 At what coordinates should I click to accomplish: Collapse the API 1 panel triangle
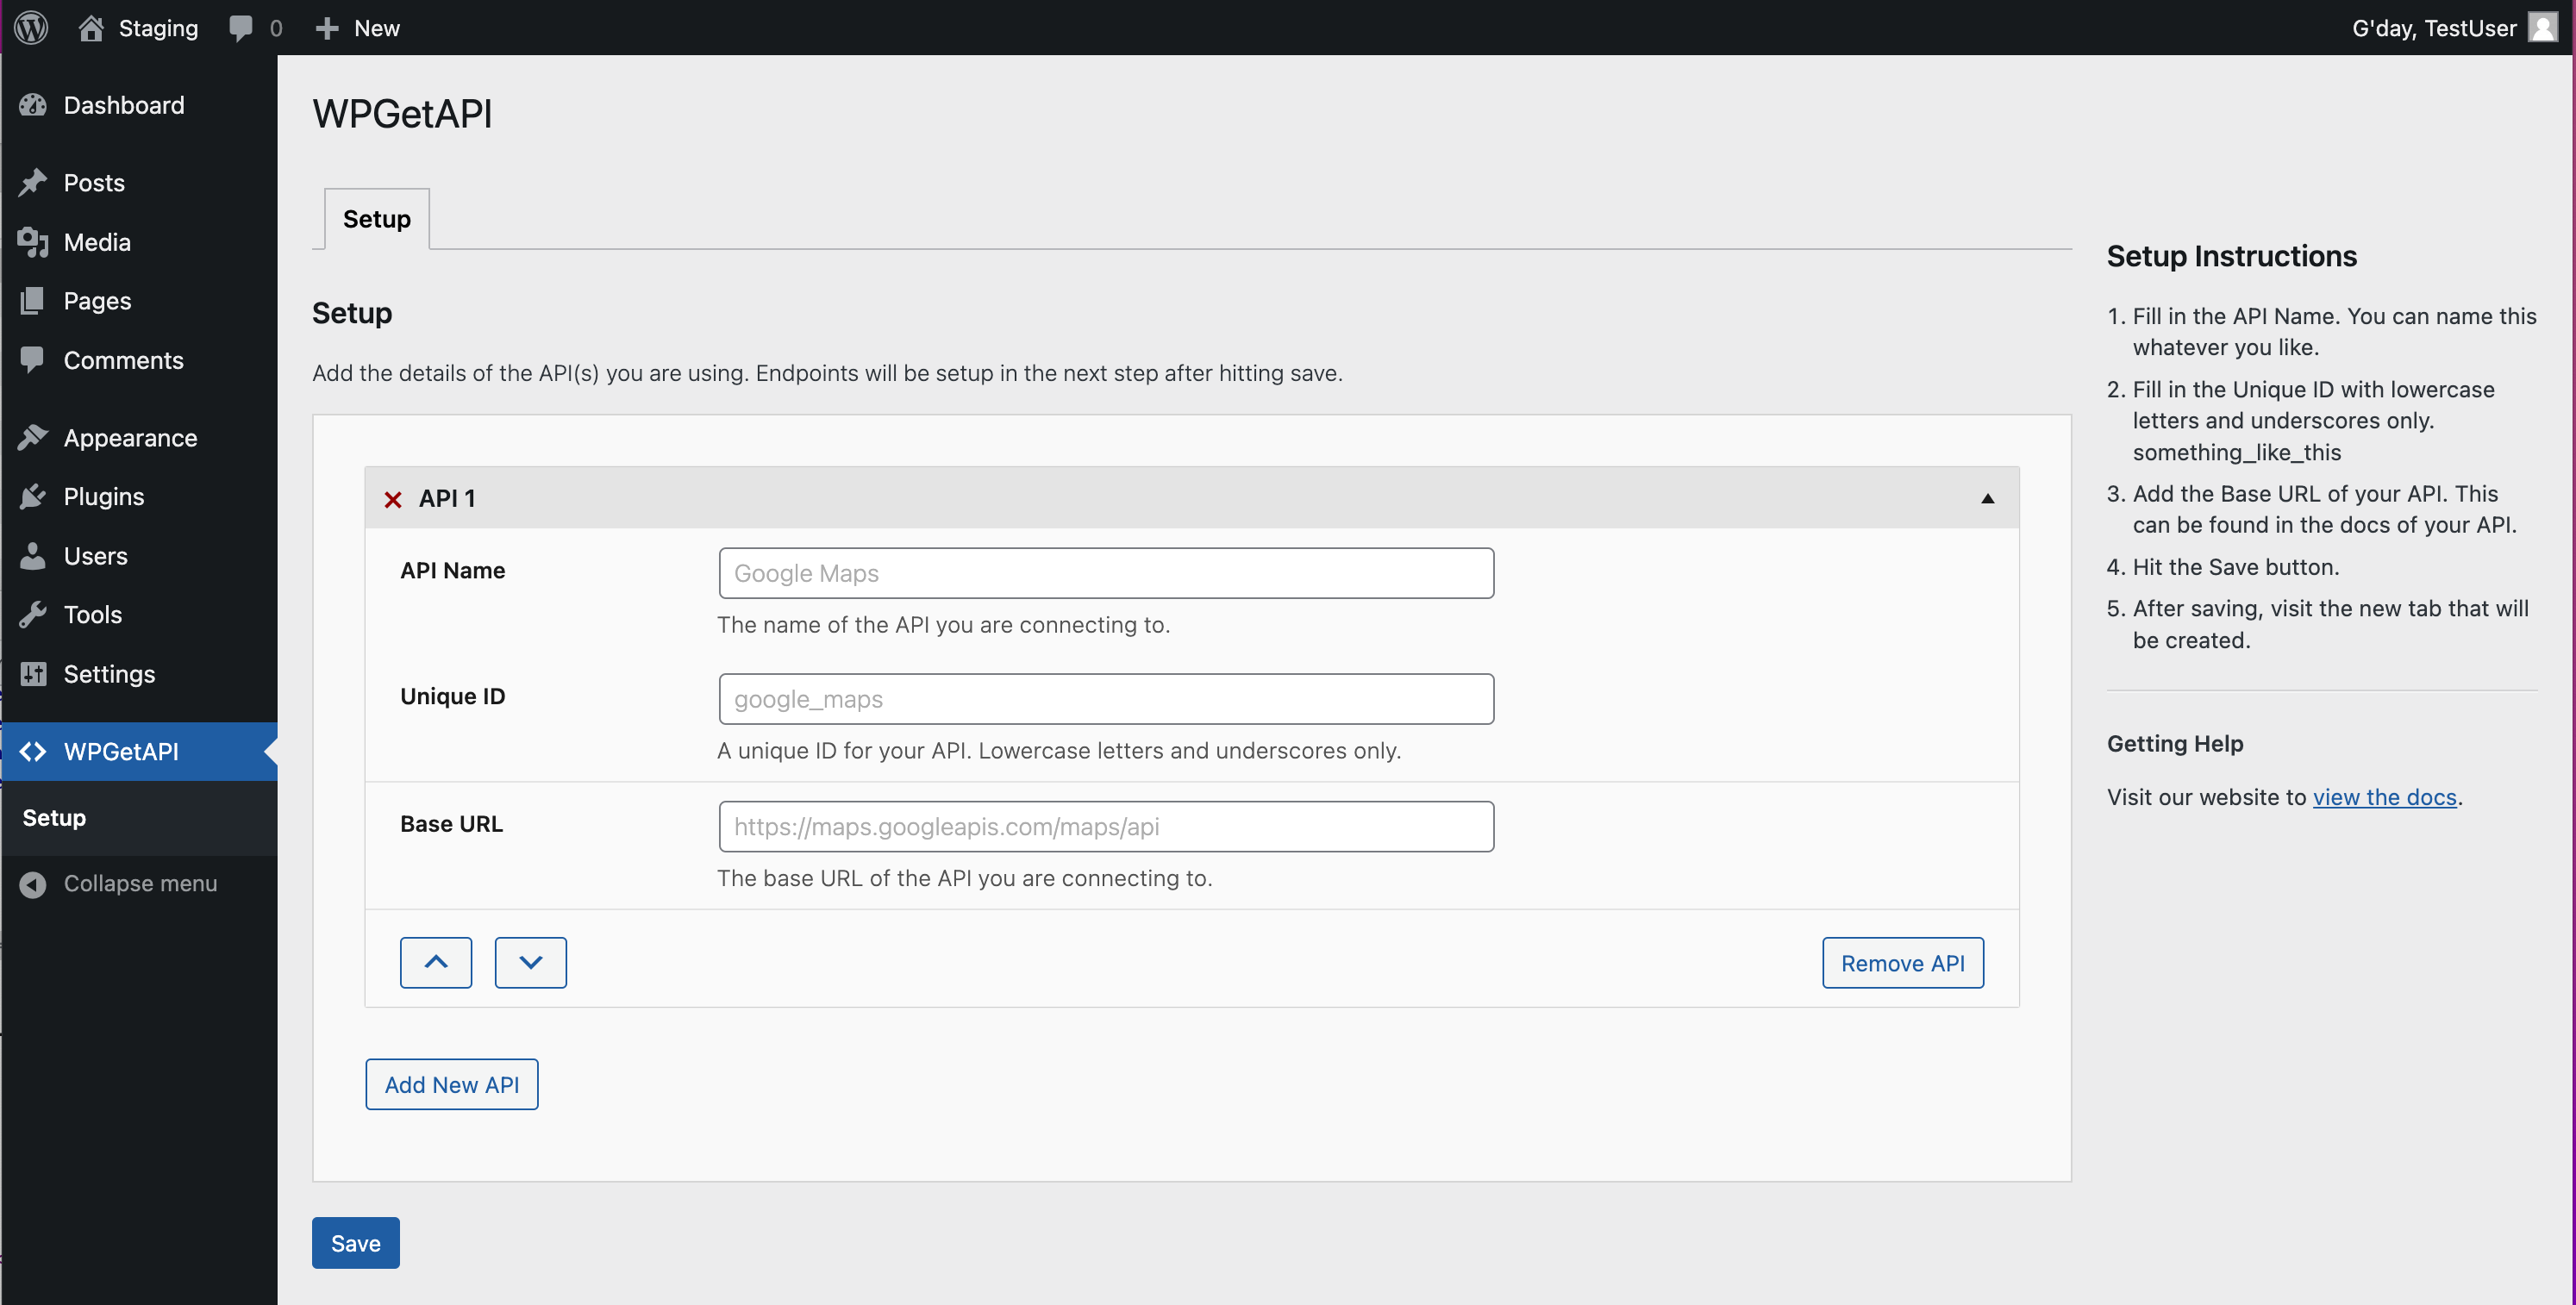(x=1988, y=498)
